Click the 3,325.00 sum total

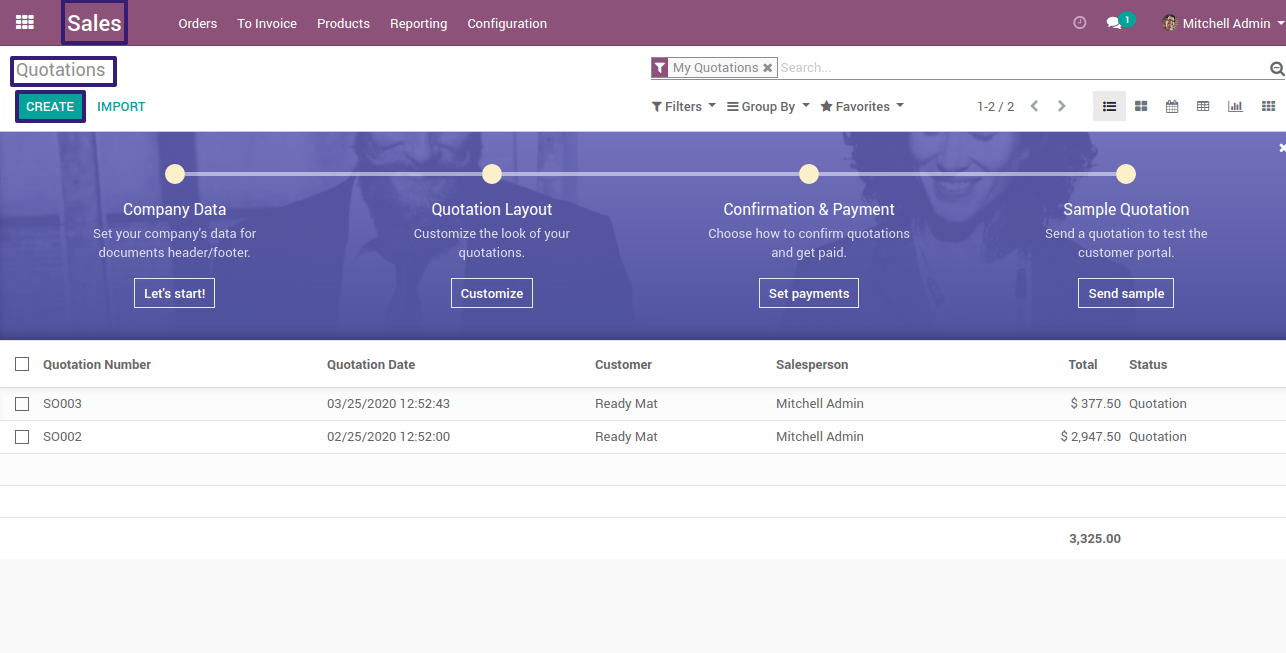(1095, 538)
